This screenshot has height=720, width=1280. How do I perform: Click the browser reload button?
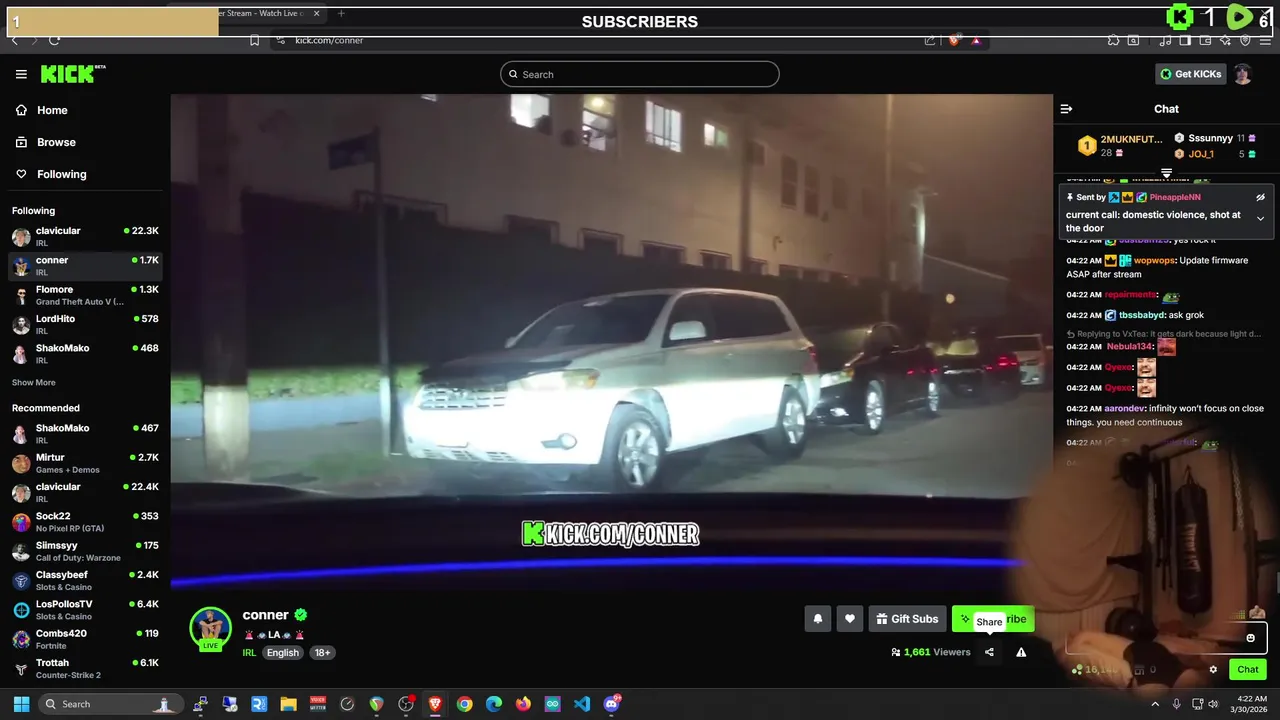54,40
